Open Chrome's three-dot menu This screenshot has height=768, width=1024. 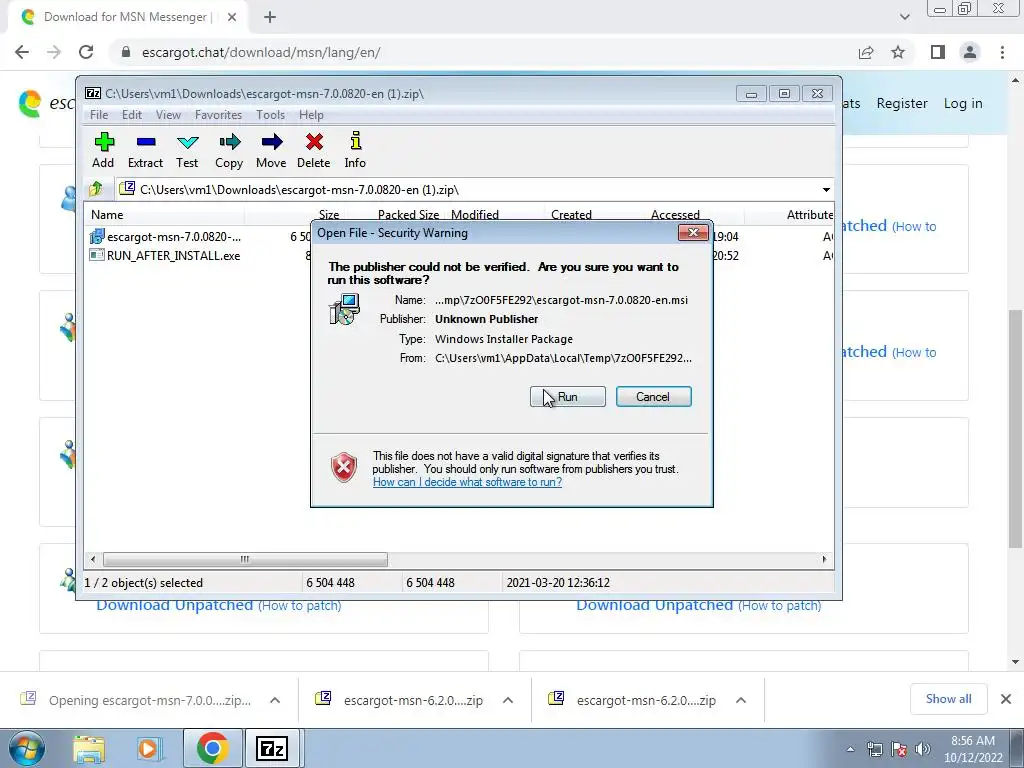(x=1002, y=52)
